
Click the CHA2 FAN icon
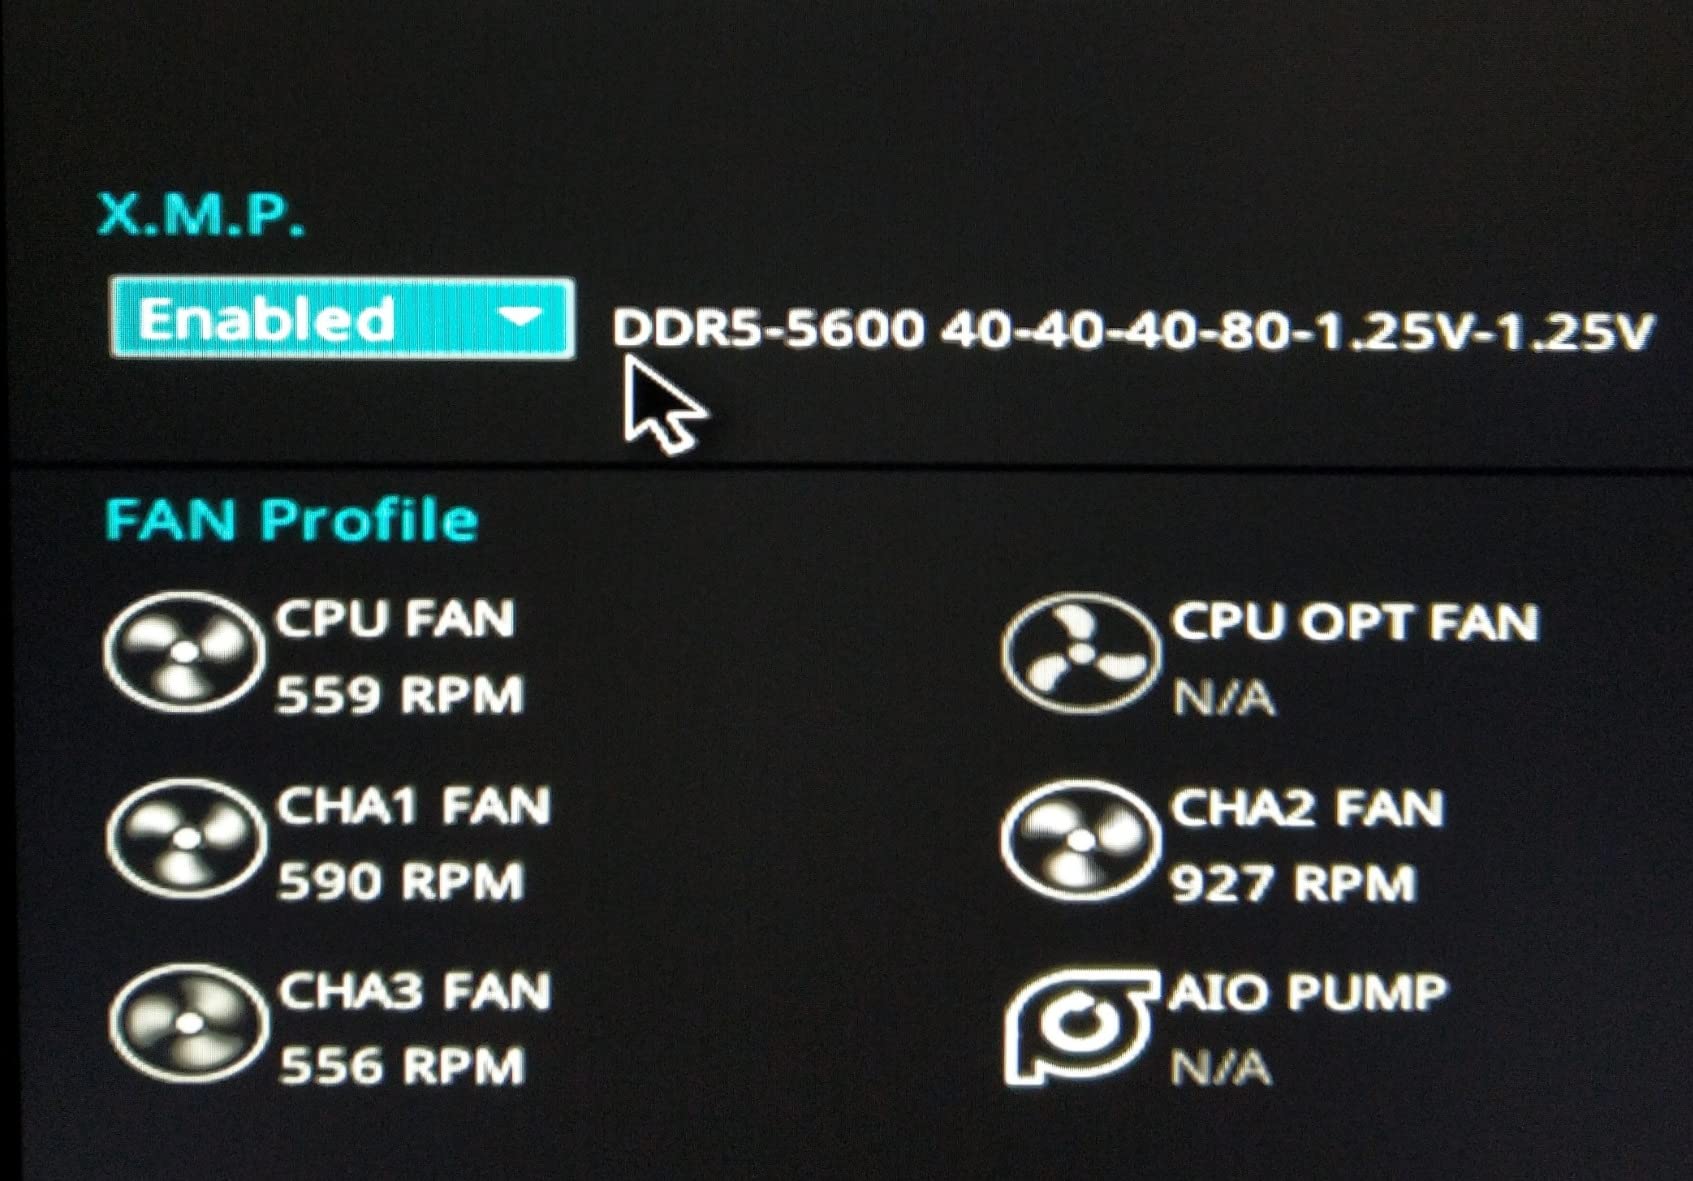(1082, 840)
